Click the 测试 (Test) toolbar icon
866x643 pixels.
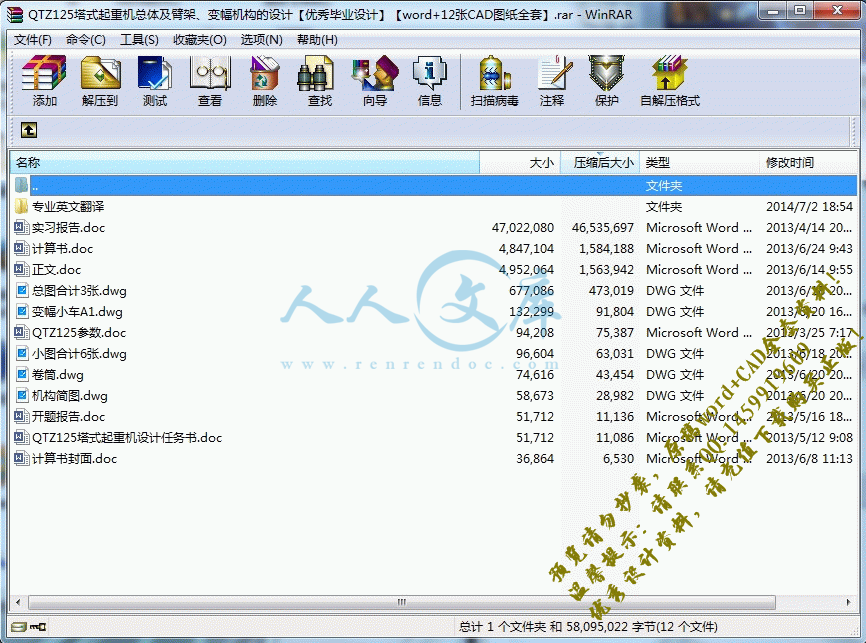[155, 72]
